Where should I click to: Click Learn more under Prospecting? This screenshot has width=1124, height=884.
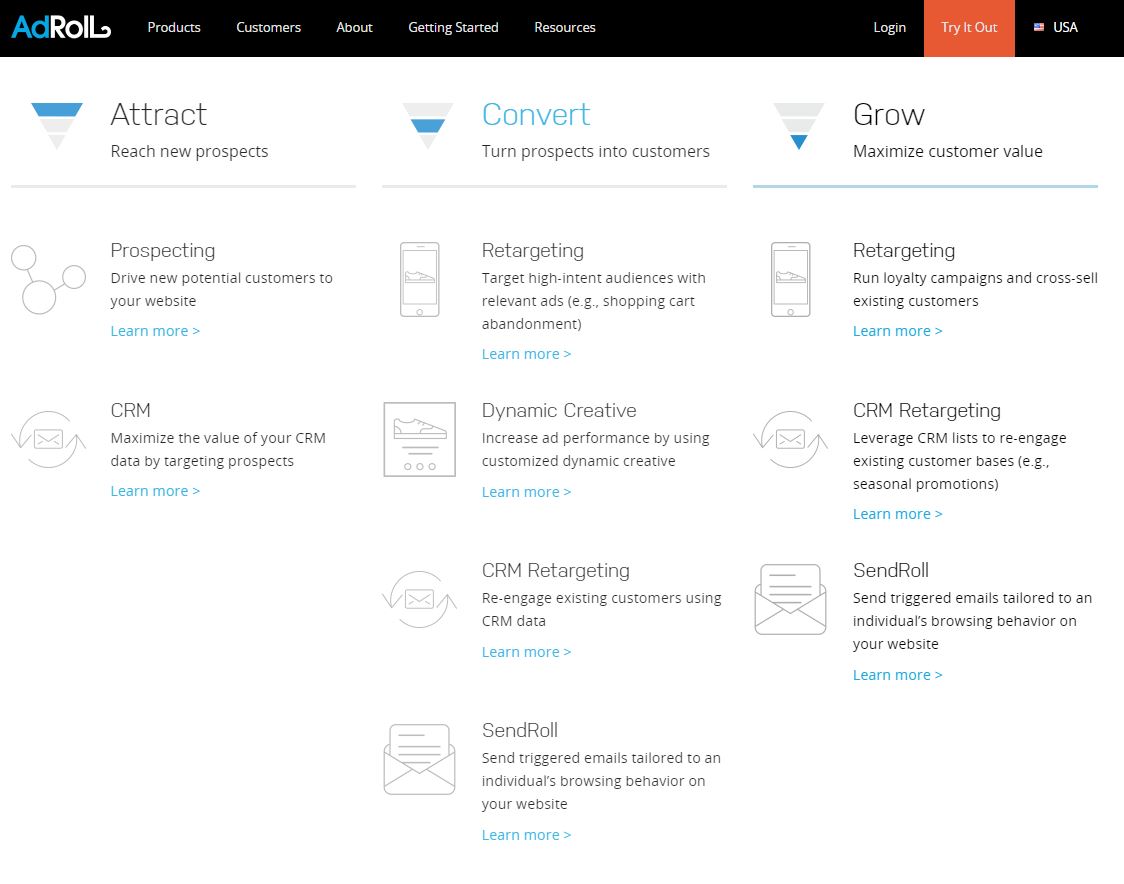click(155, 331)
